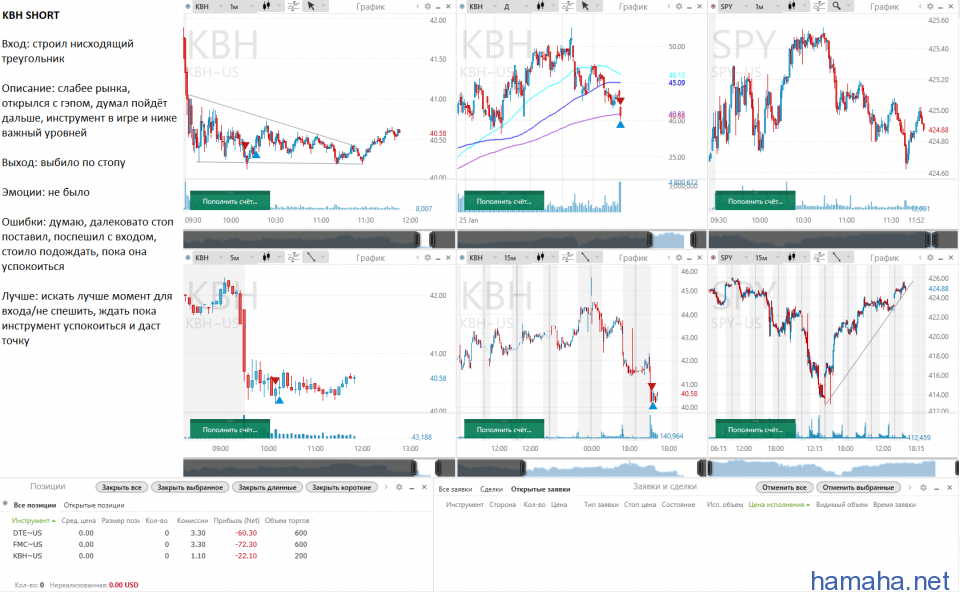Open timeframe dropdown 5м on KBH chart
This screenshot has width=960, height=592.
[241, 258]
